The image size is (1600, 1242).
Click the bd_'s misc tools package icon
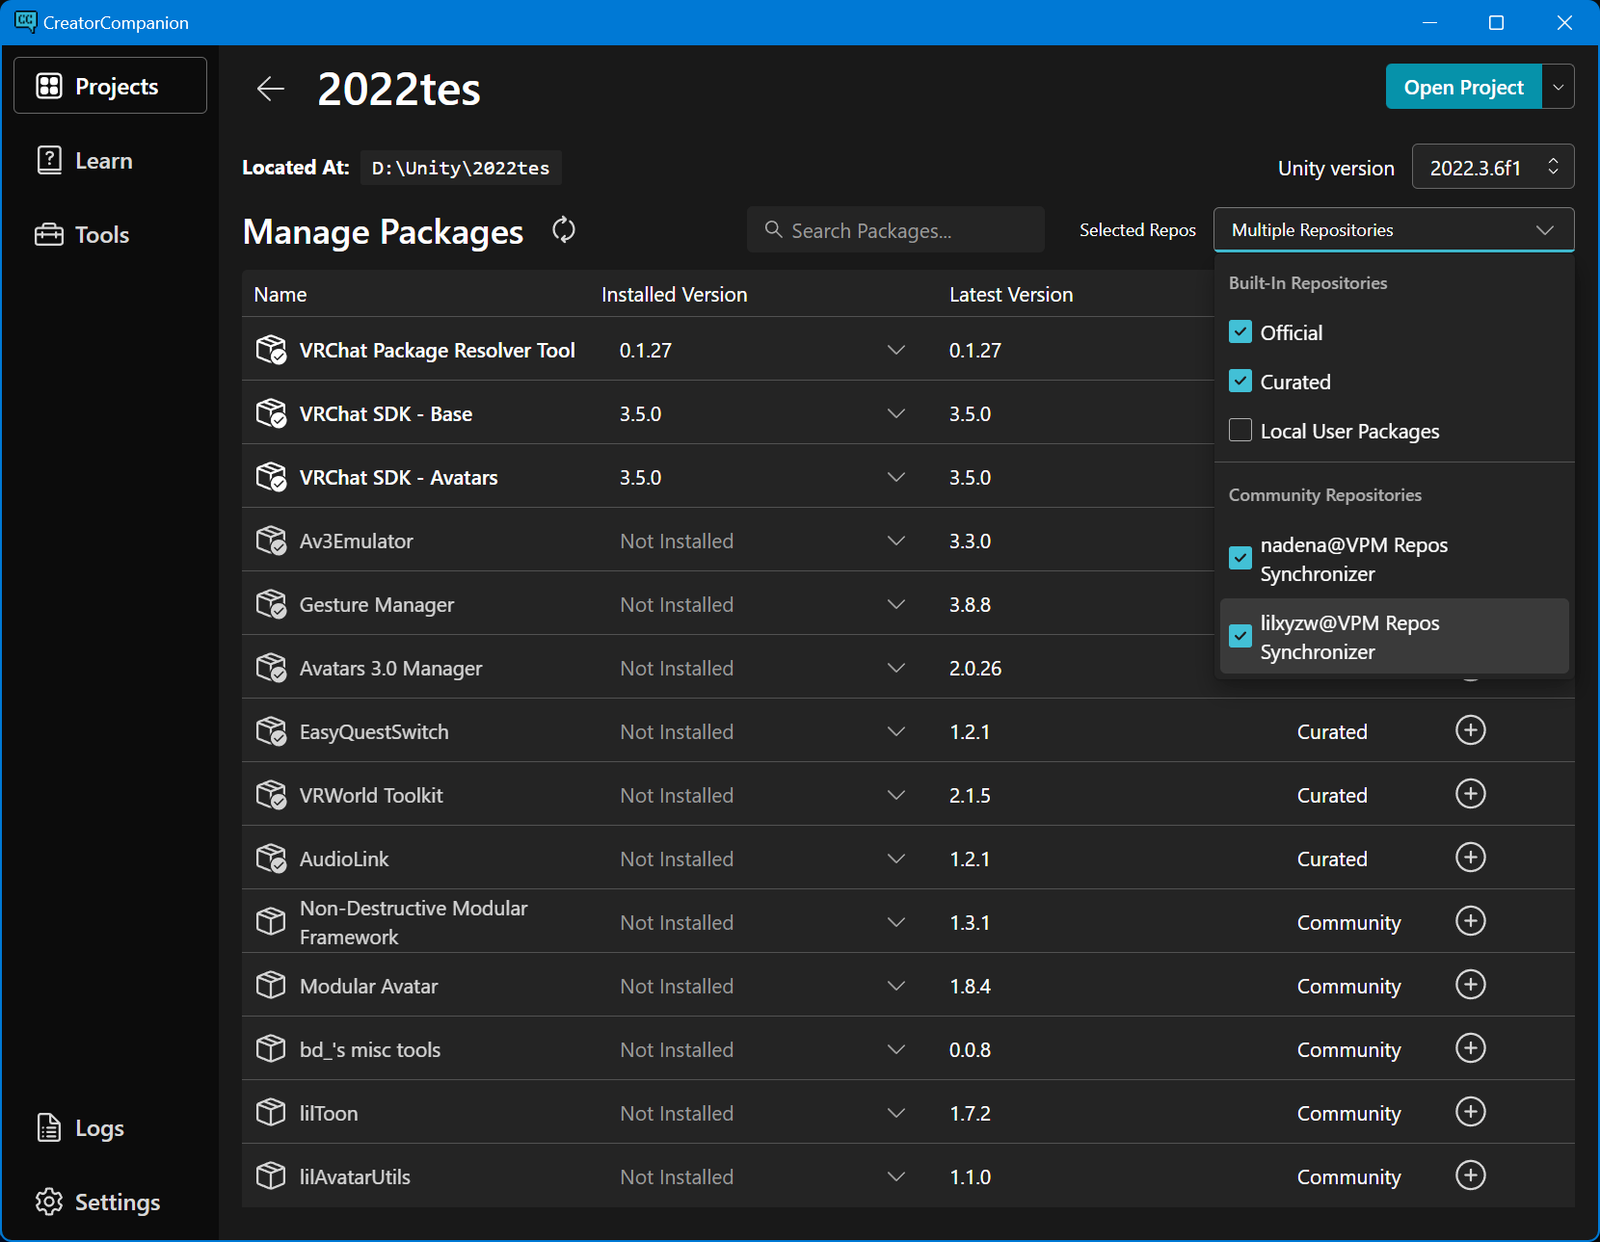point(271,1049)
